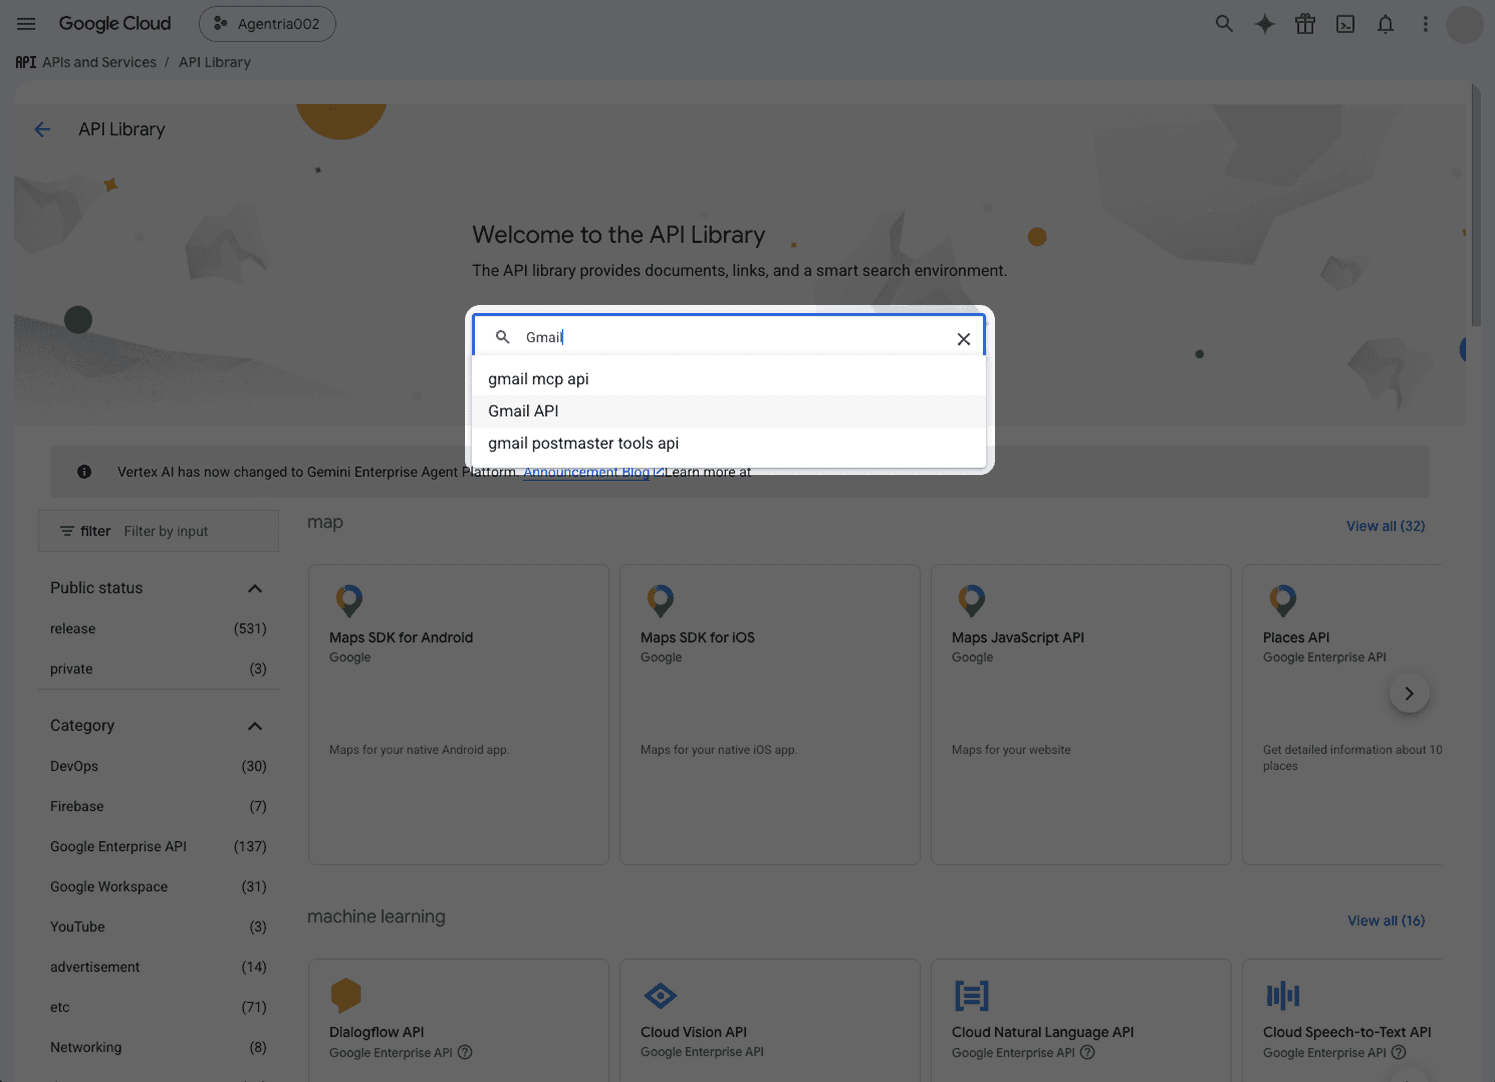Open Maps JavaScript API title
The image size is (1495, 1082).
point(1018,638)
